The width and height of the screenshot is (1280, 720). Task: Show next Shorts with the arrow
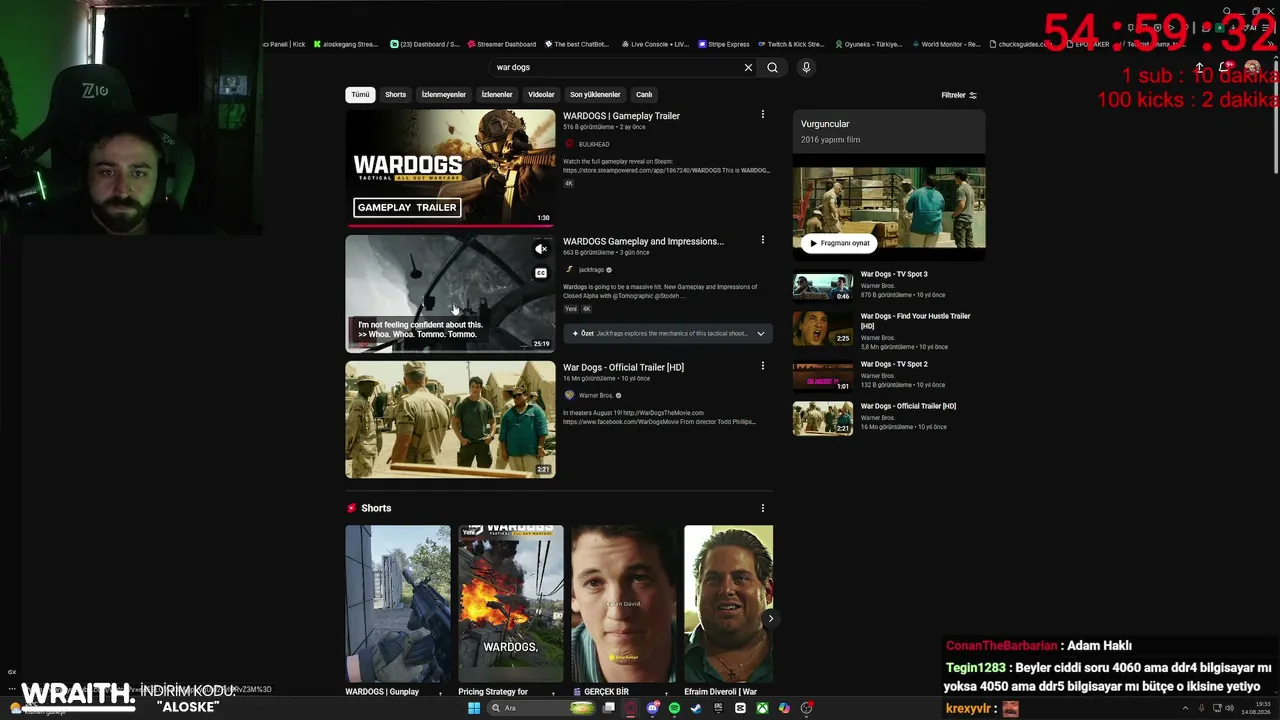(770, 619)
